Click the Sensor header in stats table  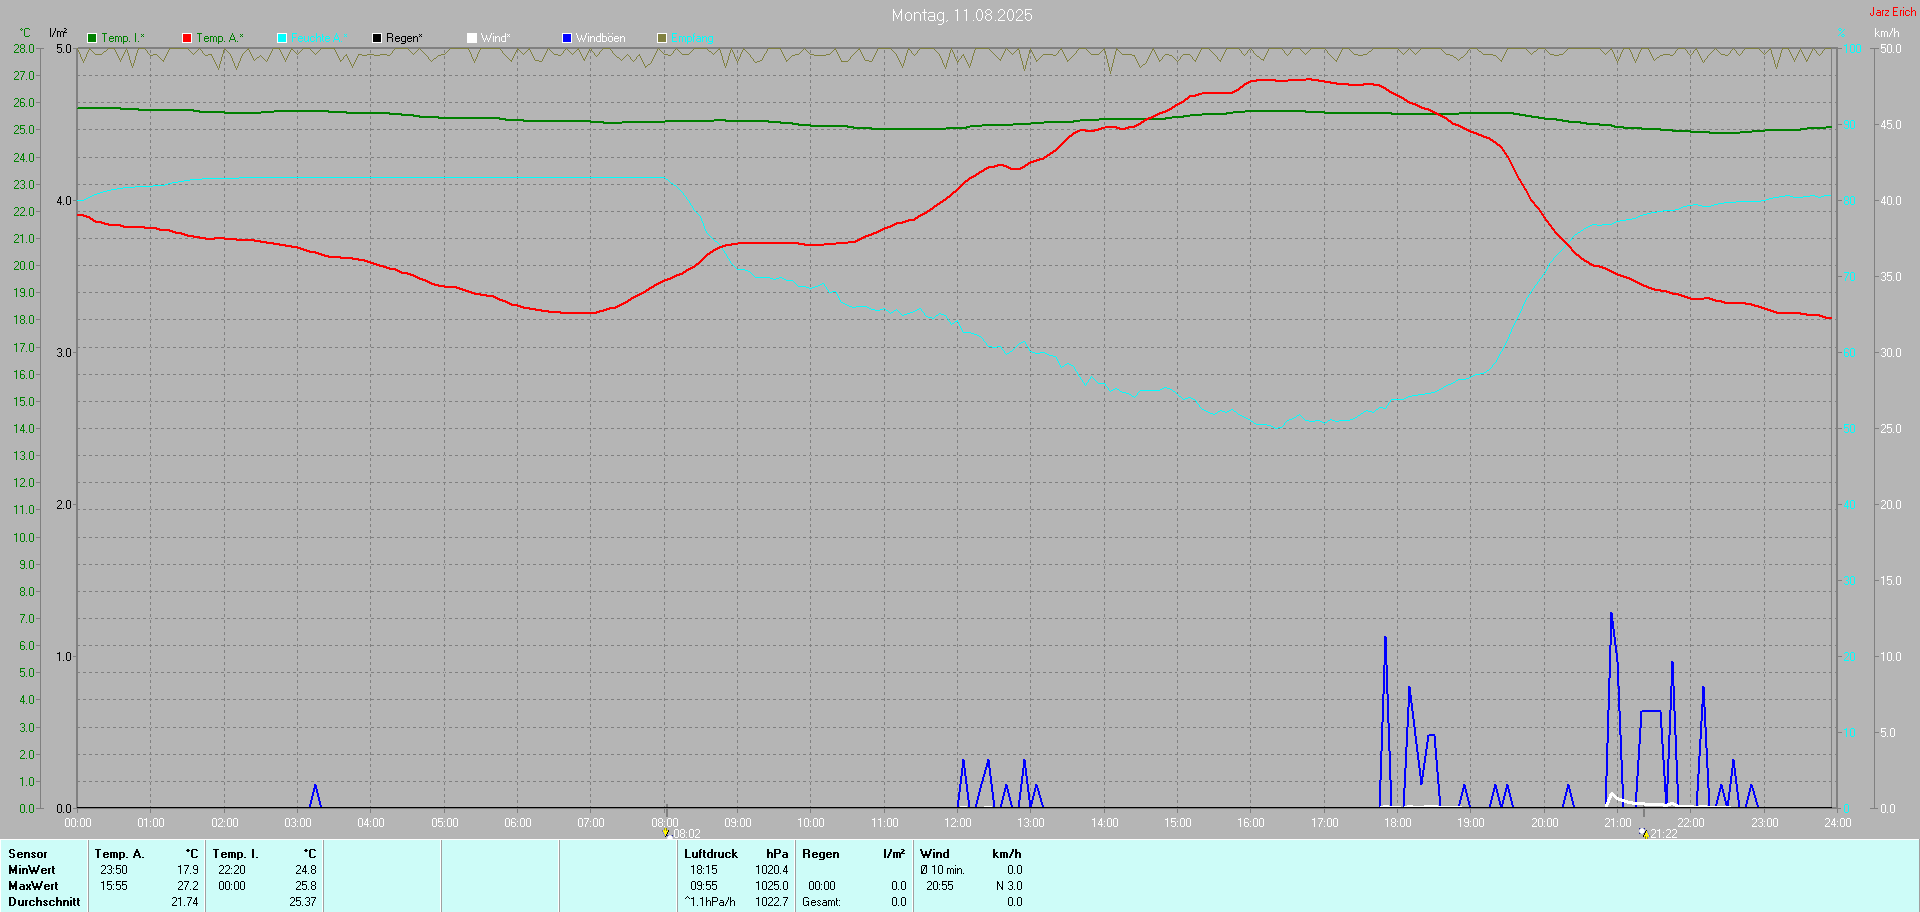[28, 854]
